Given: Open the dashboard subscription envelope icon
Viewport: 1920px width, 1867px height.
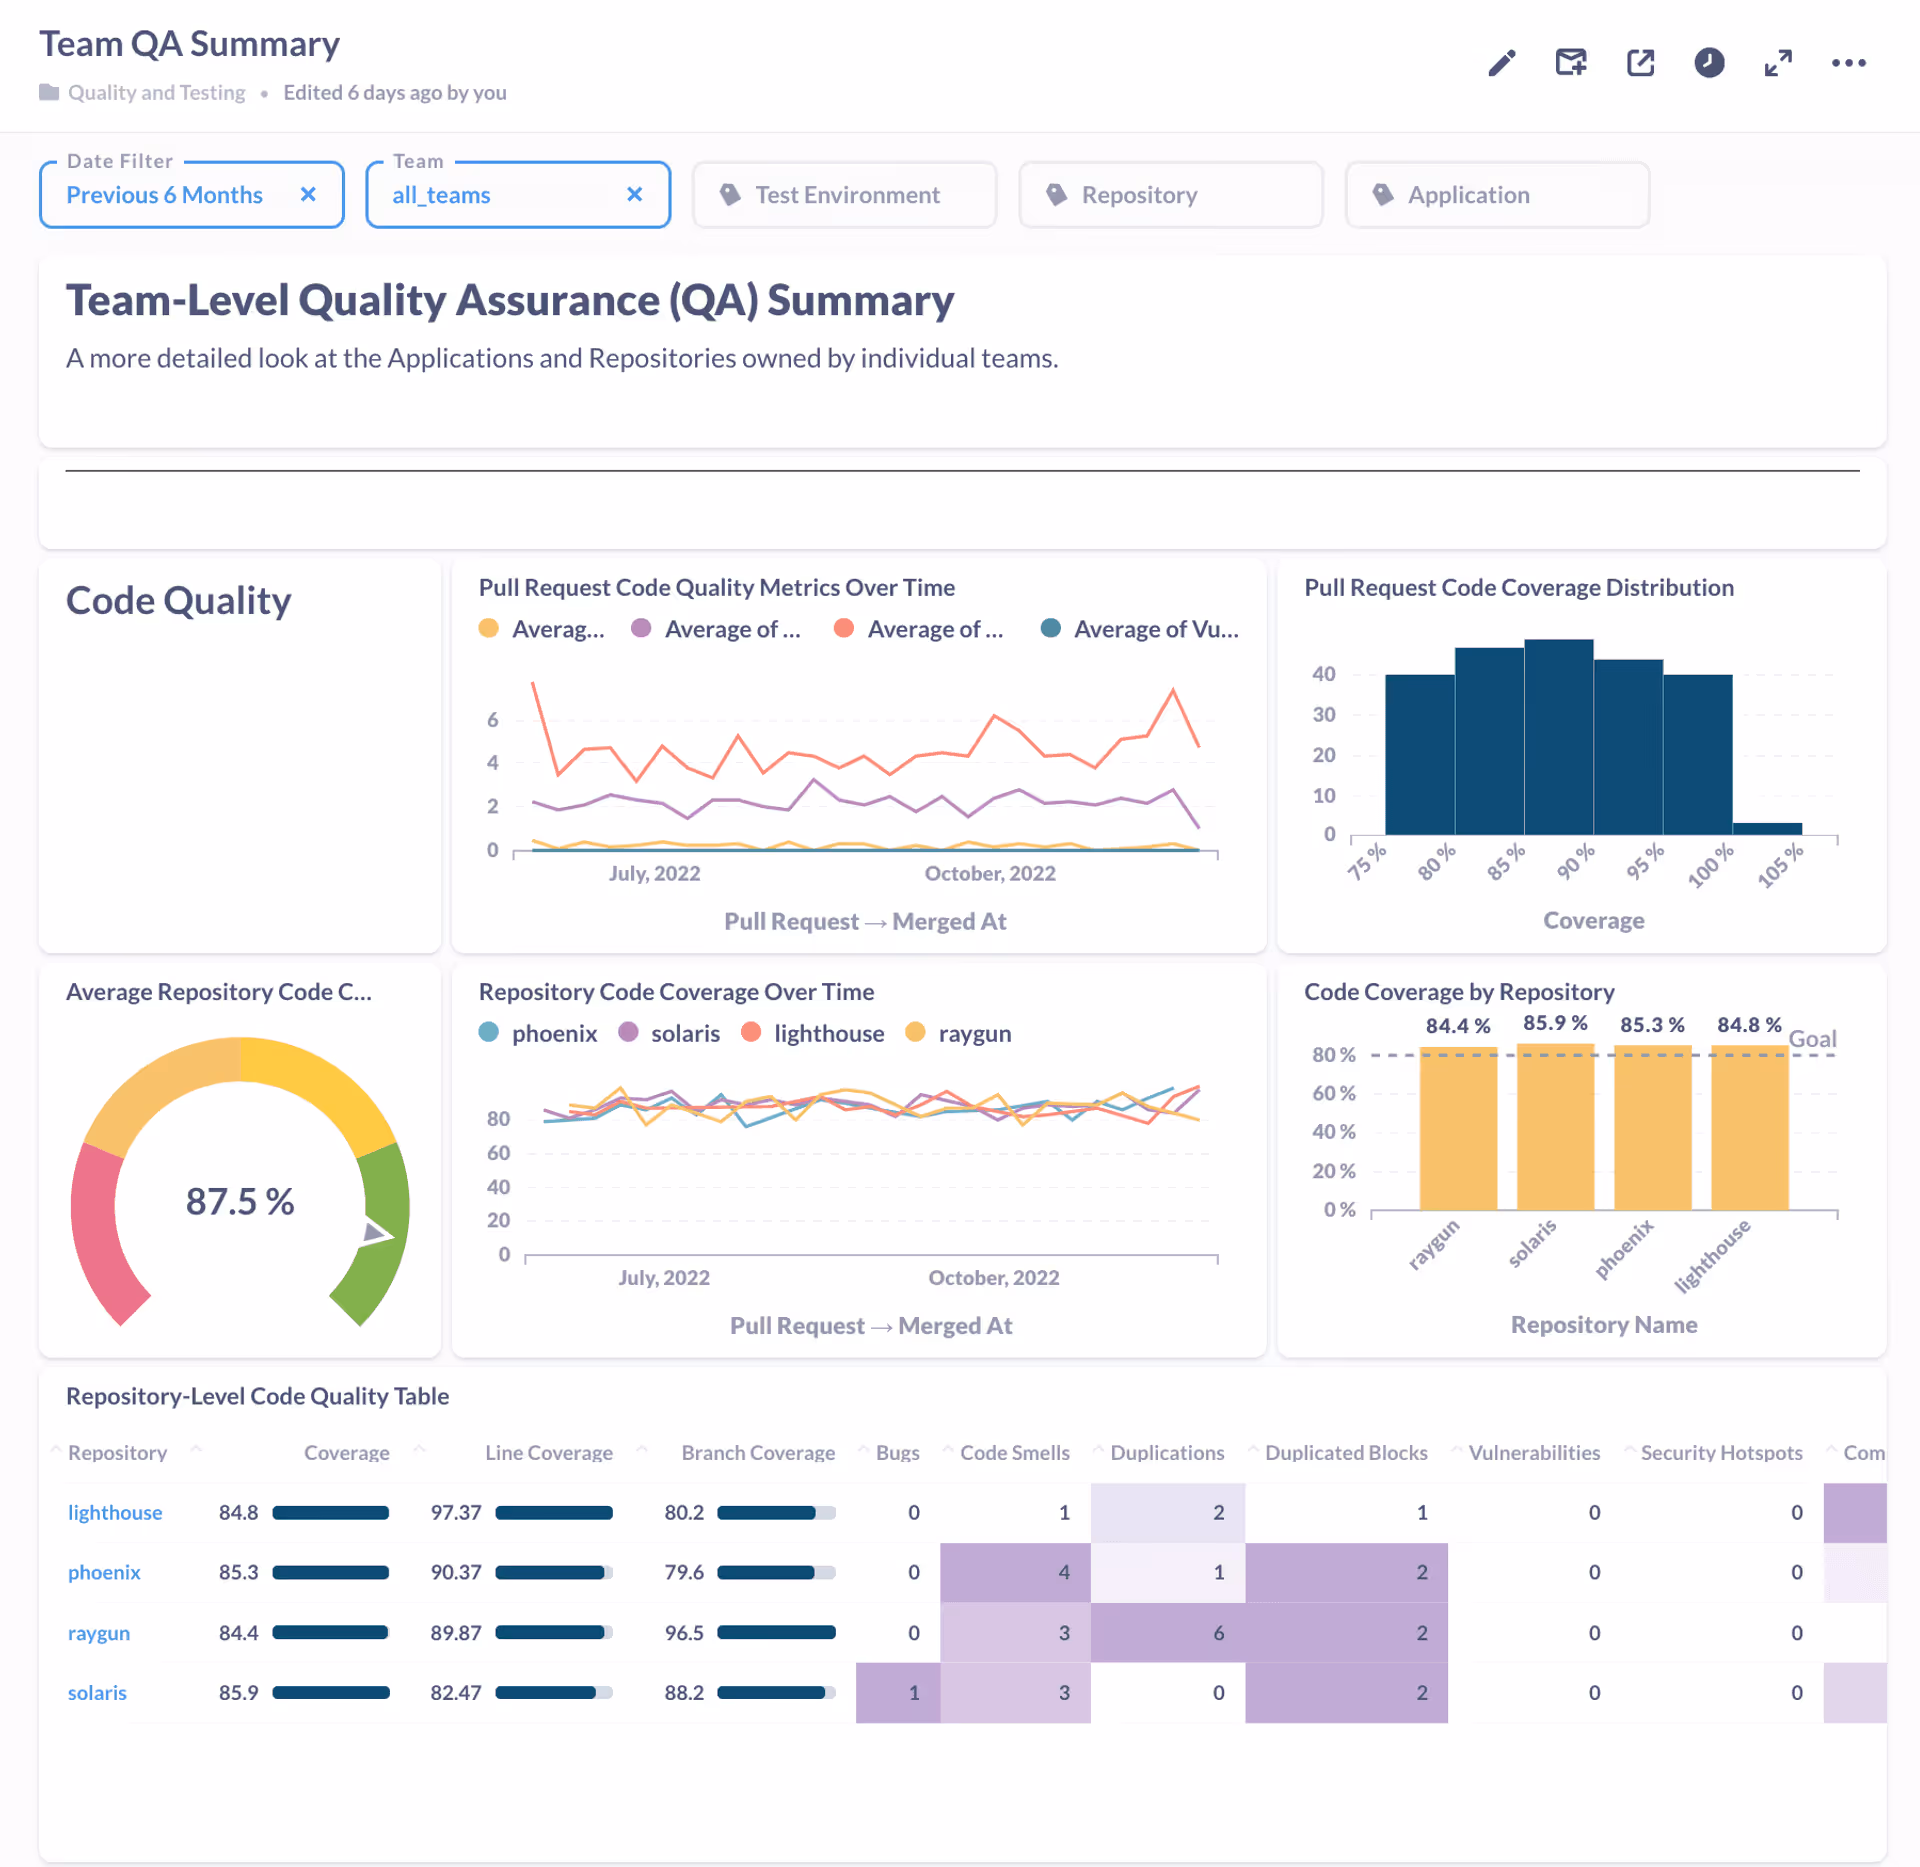Looking at the screenshot, I should tap(1571, 63).
